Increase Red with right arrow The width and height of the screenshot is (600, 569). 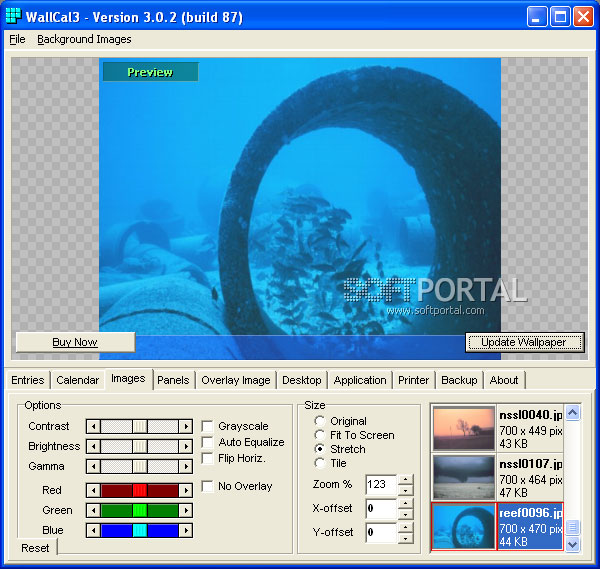[x=186, y=490]
